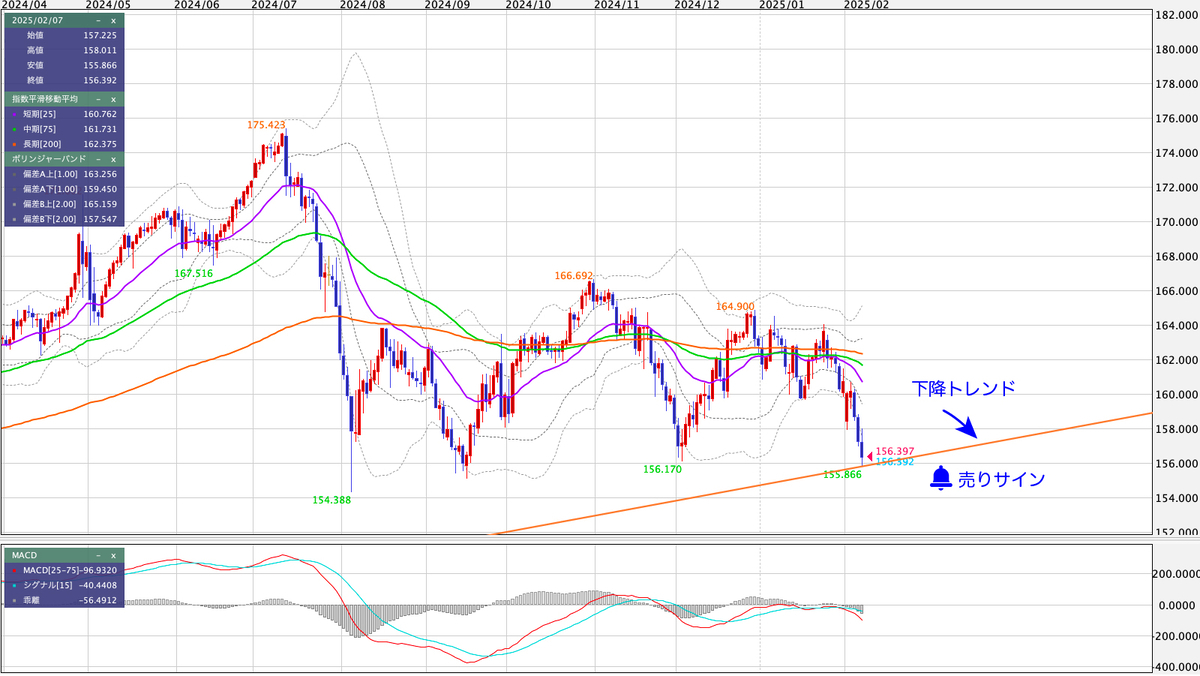Click the 偏差A下[1.00] label

point(48,188)
